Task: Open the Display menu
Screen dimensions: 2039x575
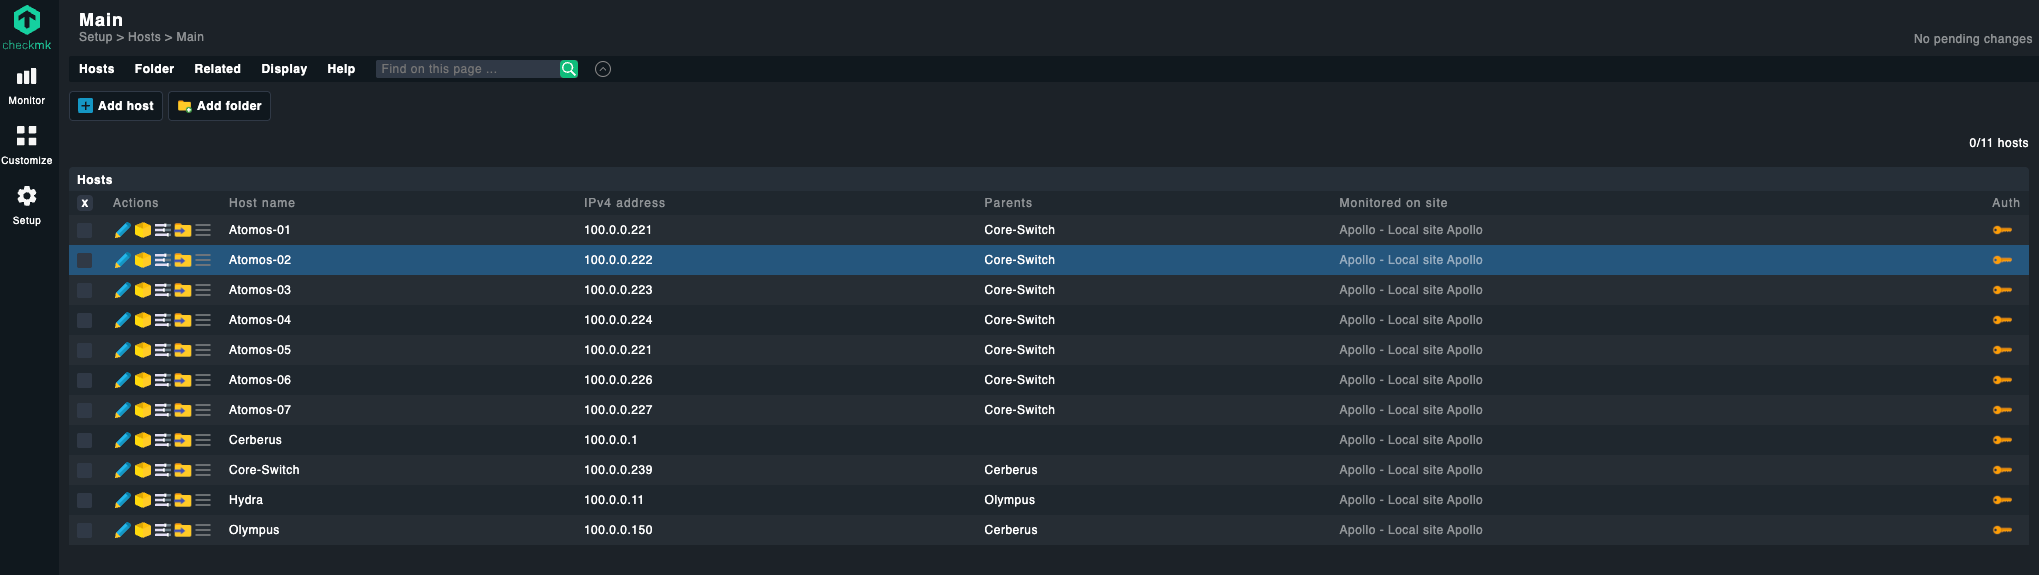Action: tap(284, 69)
